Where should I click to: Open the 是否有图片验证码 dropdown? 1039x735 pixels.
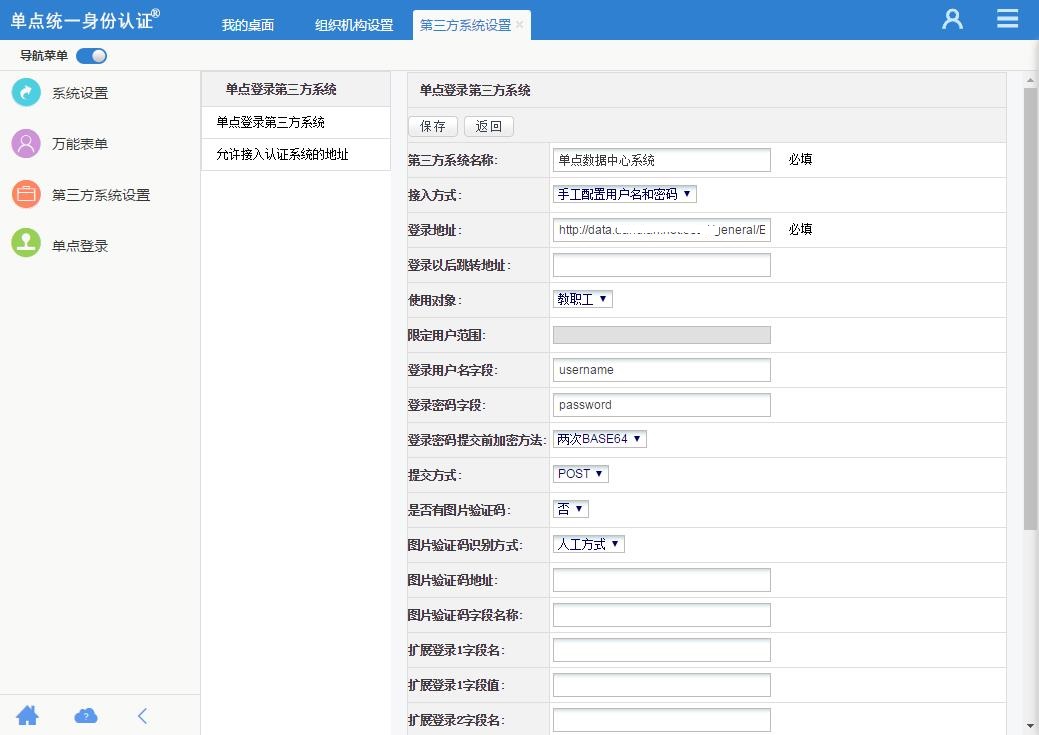(571, 509)
